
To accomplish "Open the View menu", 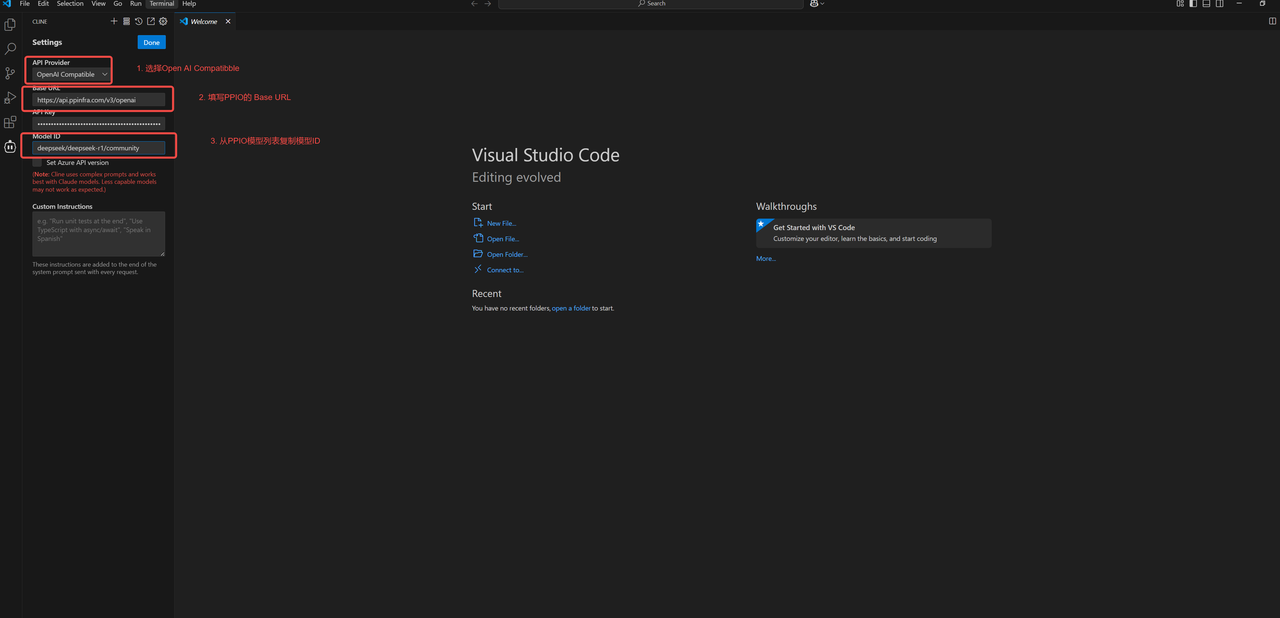I will point(98,4).
